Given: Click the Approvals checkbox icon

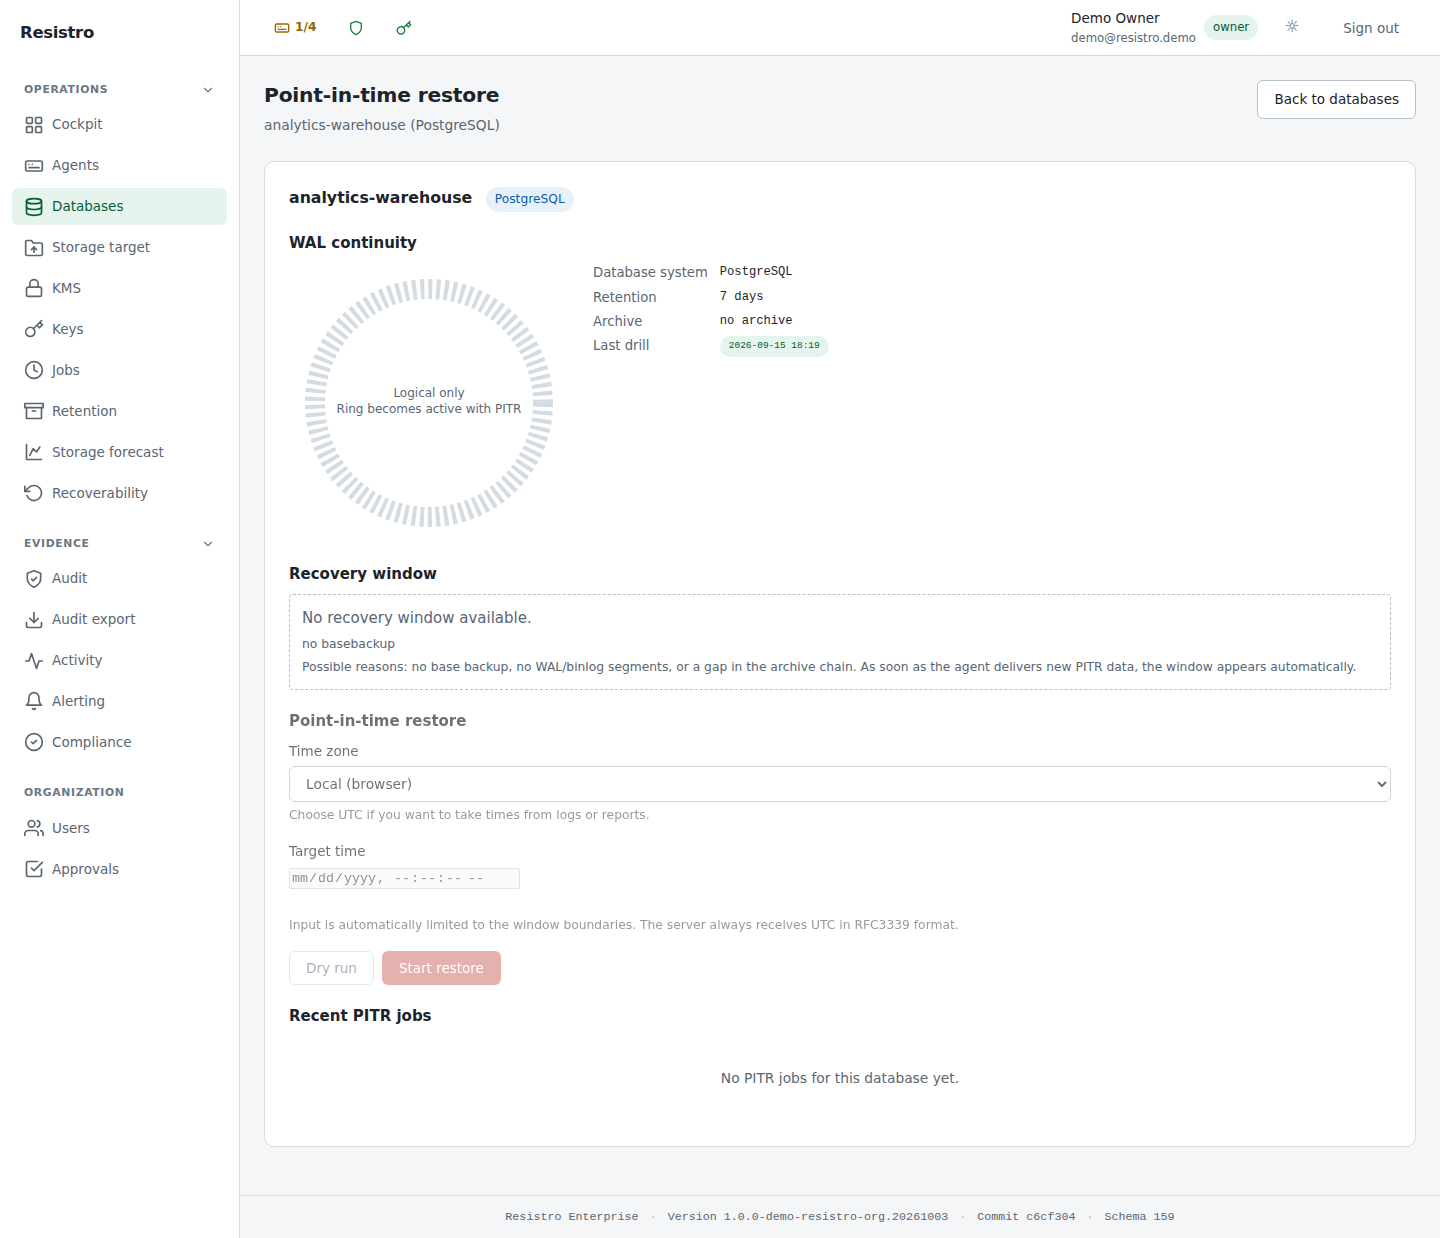Looking at the screenshot, I should pos(34,870).
